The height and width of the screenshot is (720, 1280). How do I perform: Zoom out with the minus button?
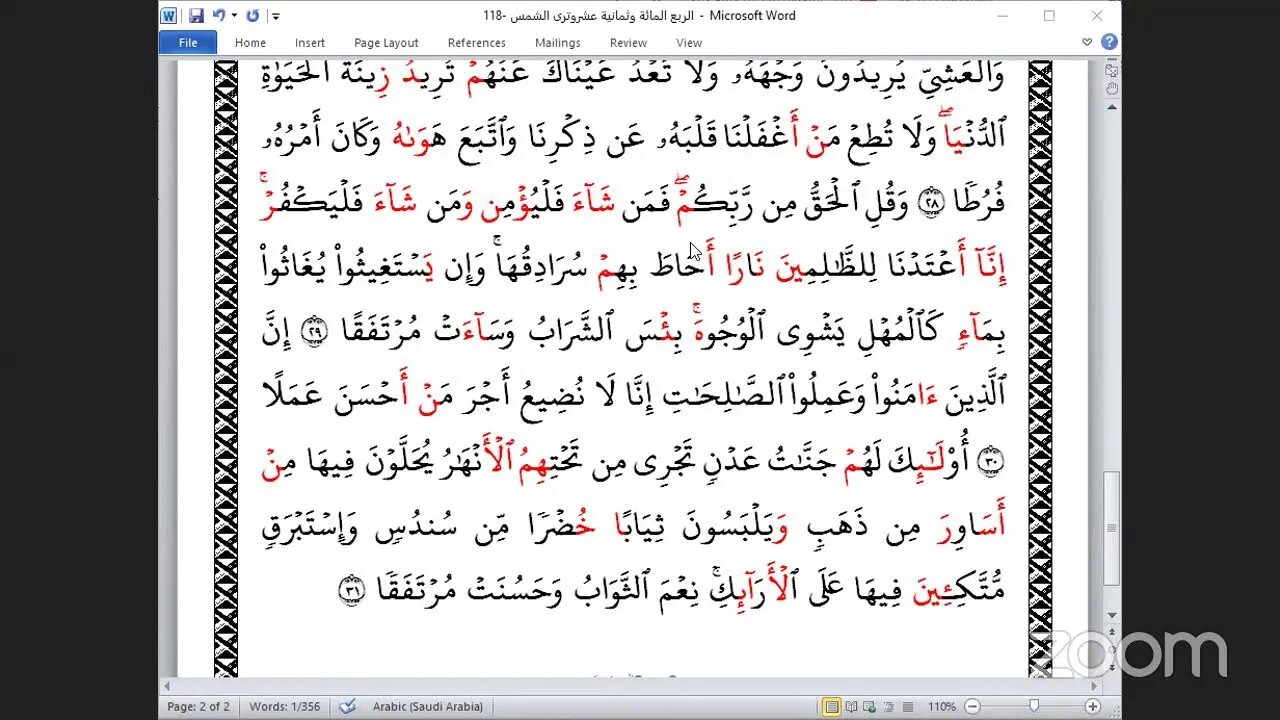[x=972, y=707]
